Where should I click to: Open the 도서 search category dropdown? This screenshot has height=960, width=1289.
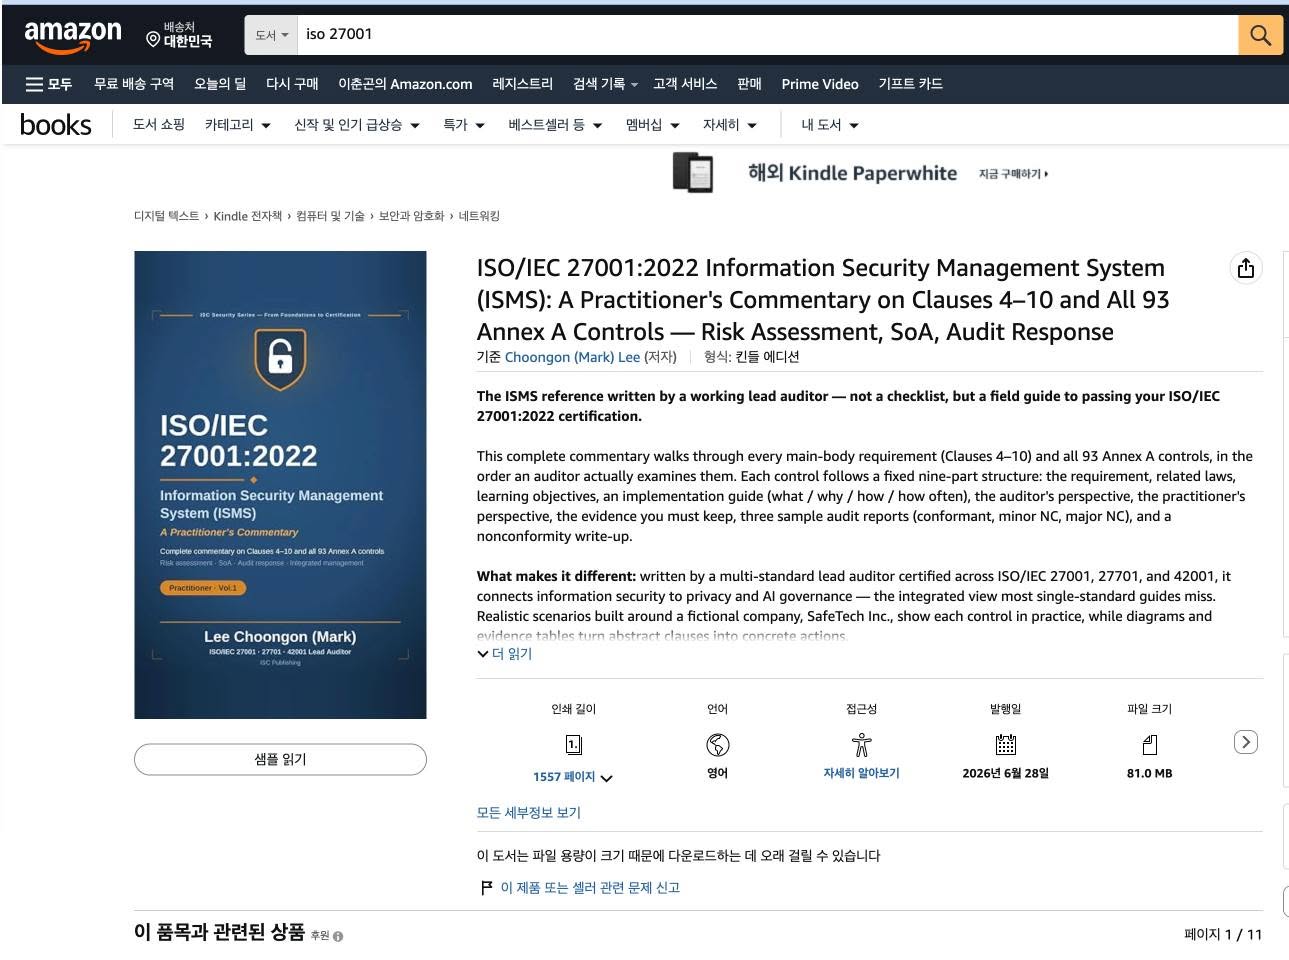click(x=271, y=35)
